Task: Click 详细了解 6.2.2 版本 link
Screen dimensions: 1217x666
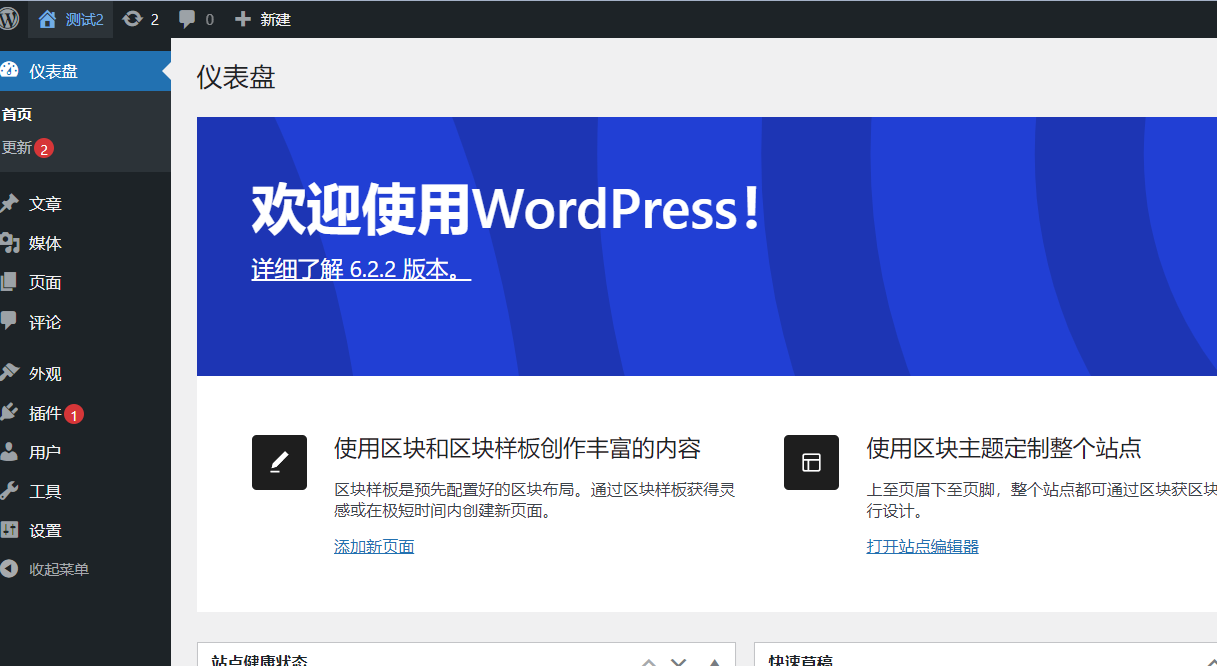Action: click(360, 270)
